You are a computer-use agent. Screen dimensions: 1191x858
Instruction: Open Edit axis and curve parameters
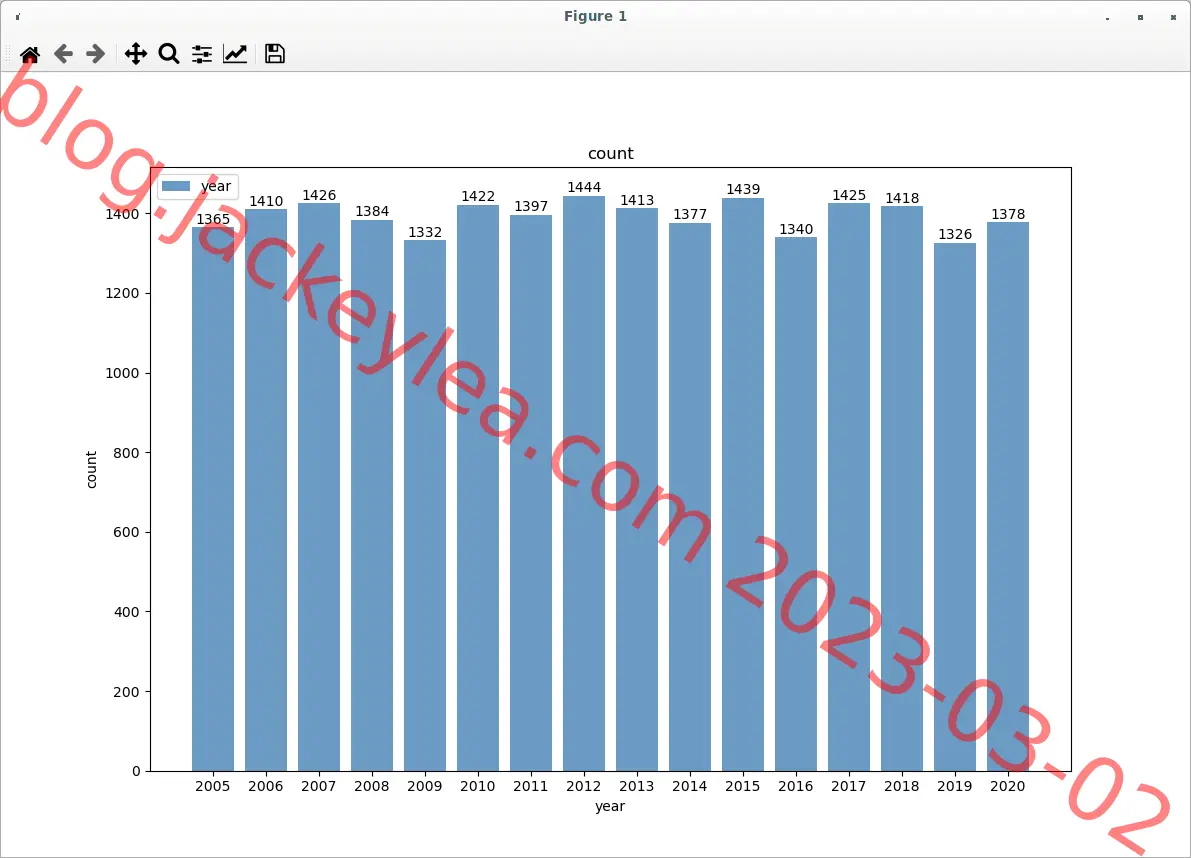(235, 54)
